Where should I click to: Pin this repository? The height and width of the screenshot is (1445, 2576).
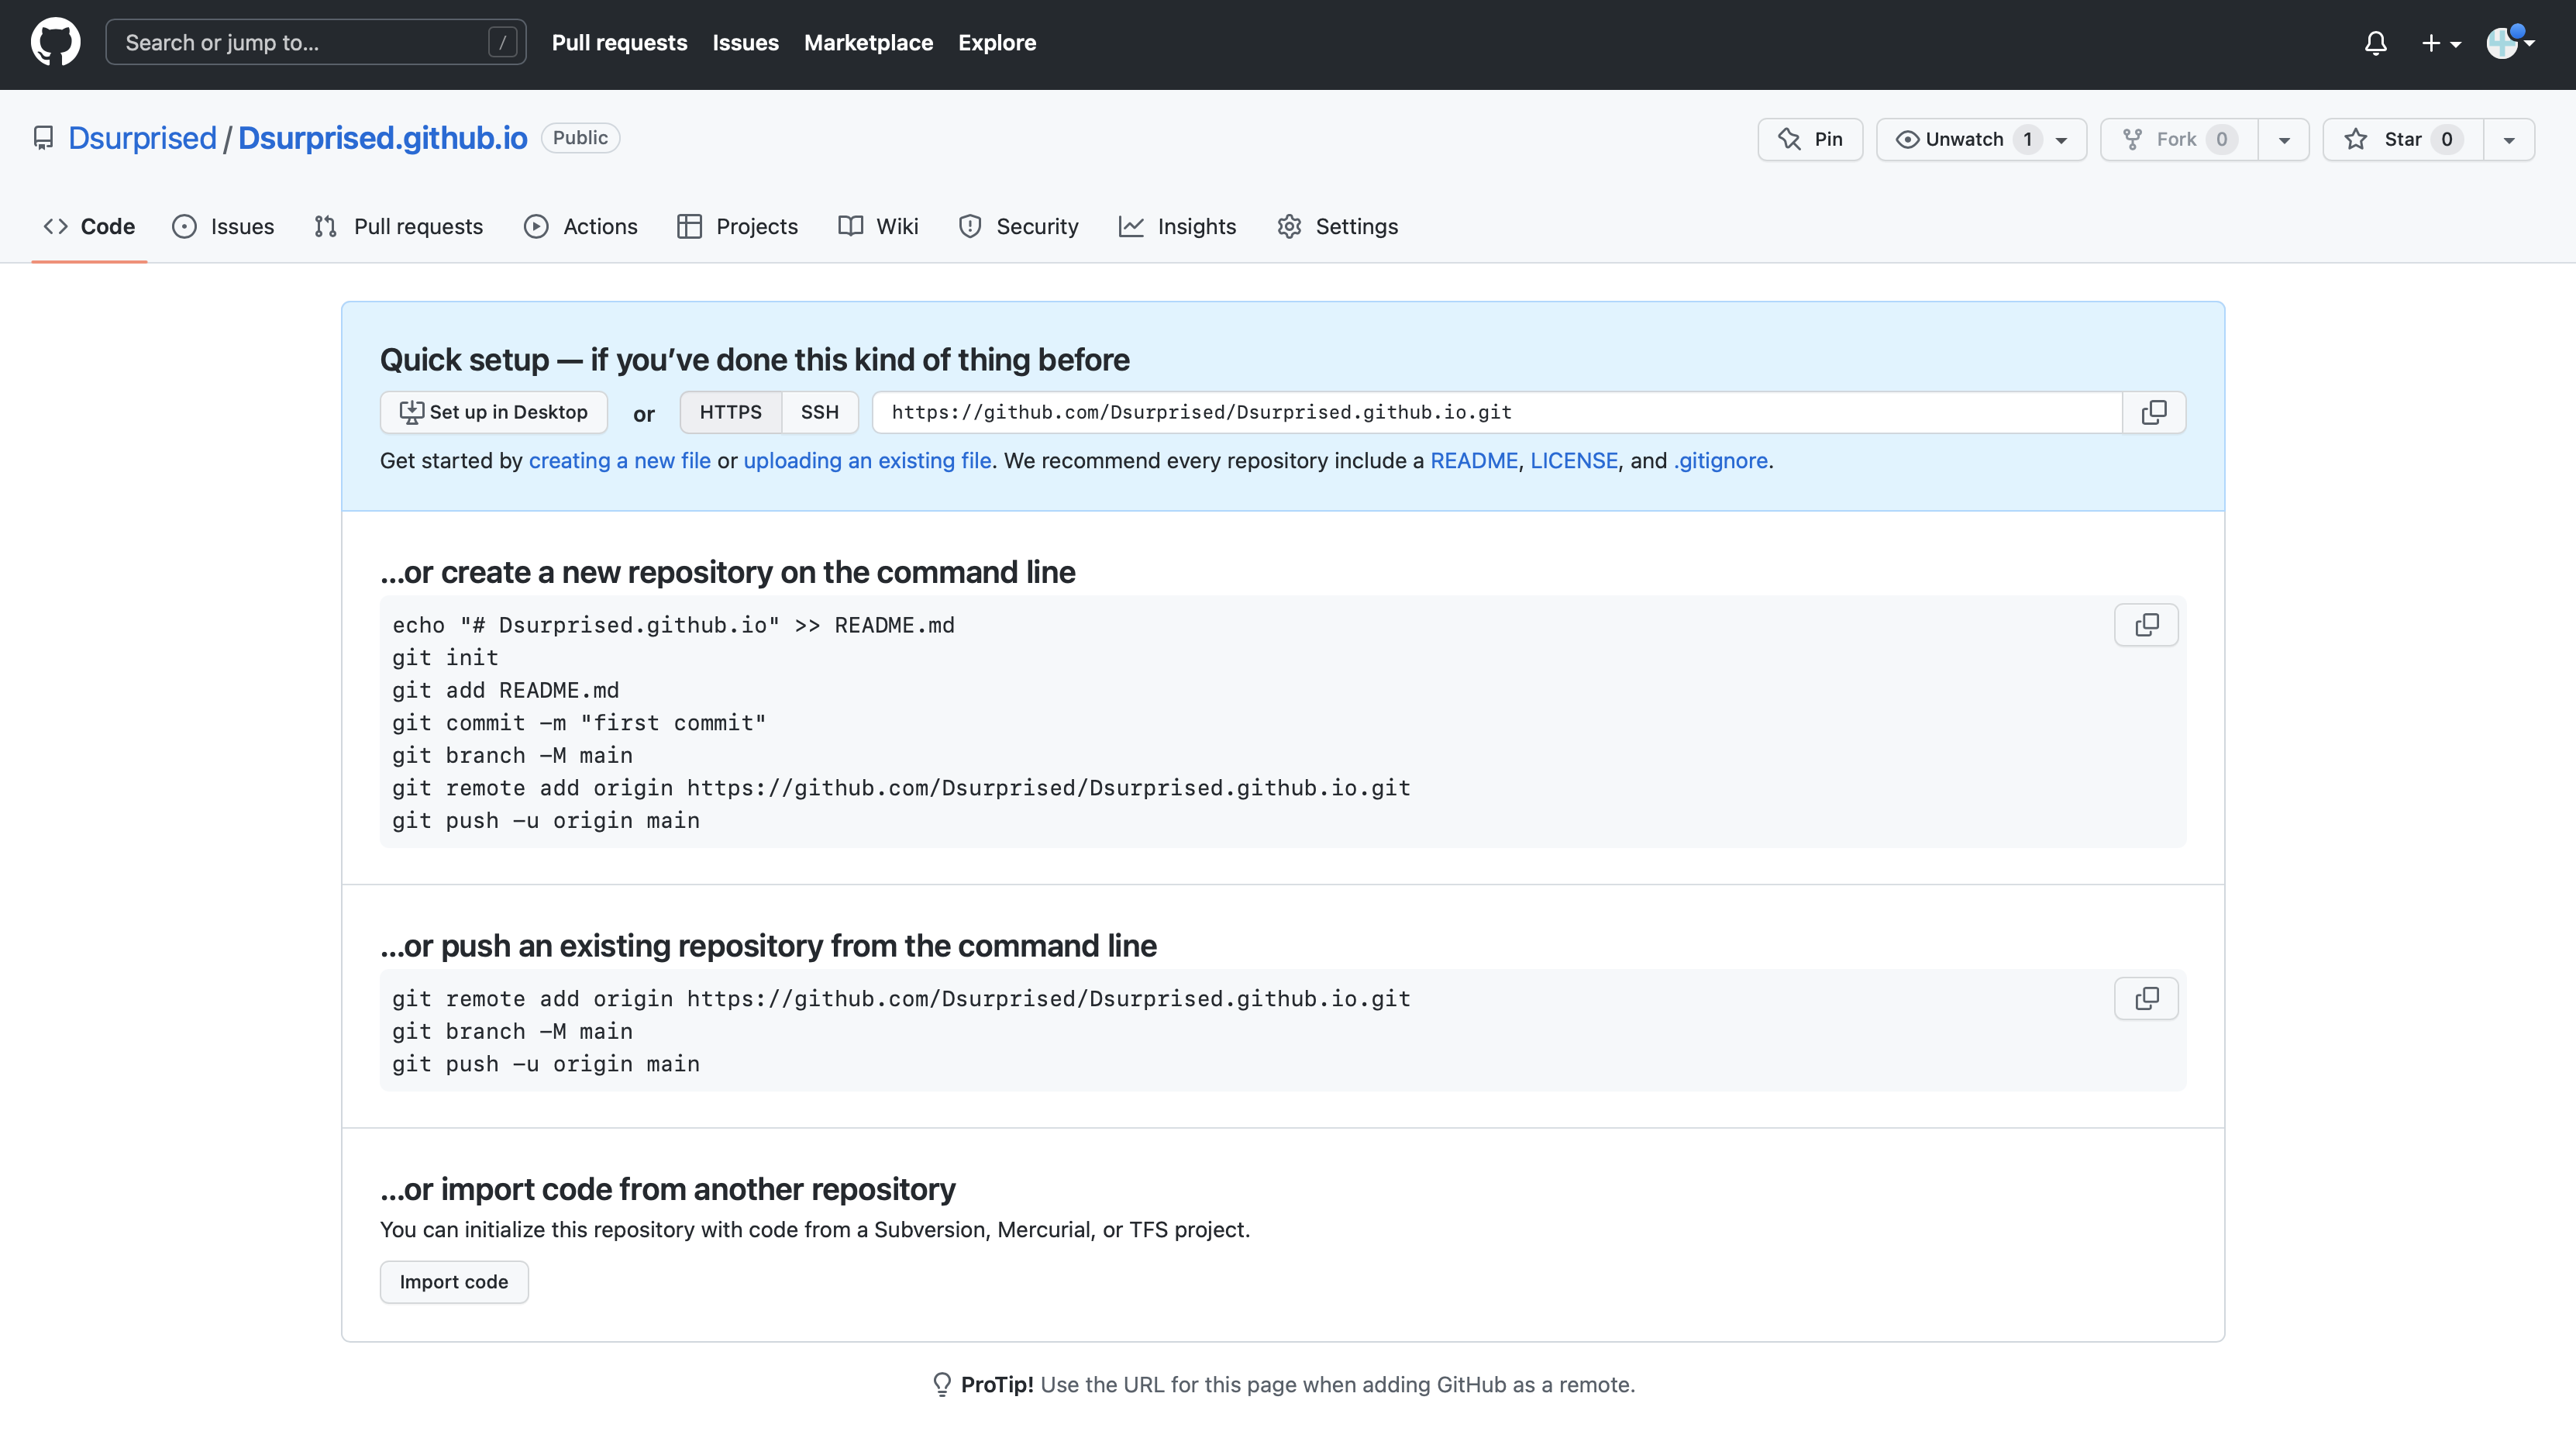pyautogui.click(x=1810, y=139)
